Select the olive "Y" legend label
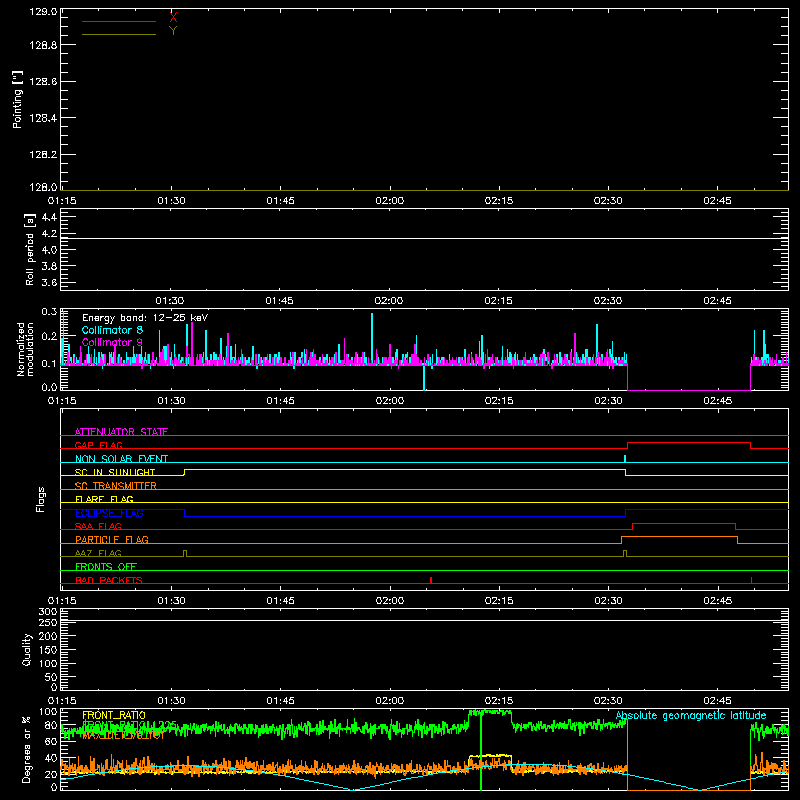The width and height of the screenshot is (800, 800). [173, 31]
